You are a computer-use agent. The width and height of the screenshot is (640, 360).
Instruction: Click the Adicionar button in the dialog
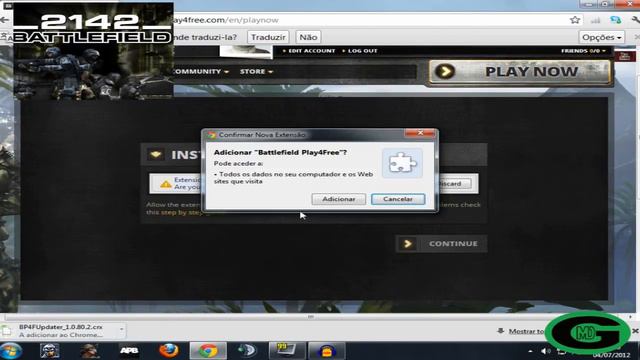point(338,199)
